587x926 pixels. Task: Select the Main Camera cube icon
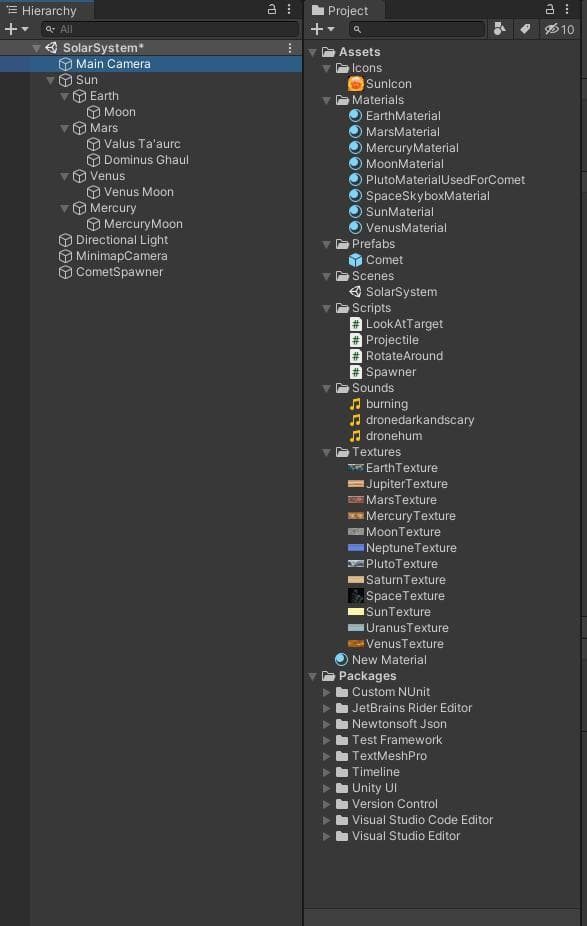tap(65, 64)
